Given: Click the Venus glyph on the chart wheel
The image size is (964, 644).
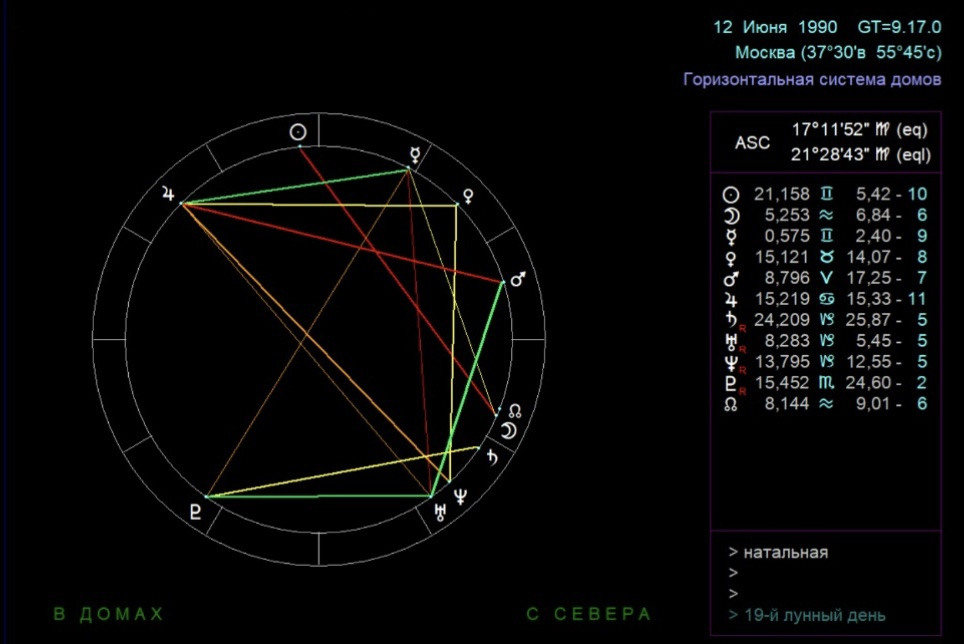Looking at the screenshot, I should 468,194.
